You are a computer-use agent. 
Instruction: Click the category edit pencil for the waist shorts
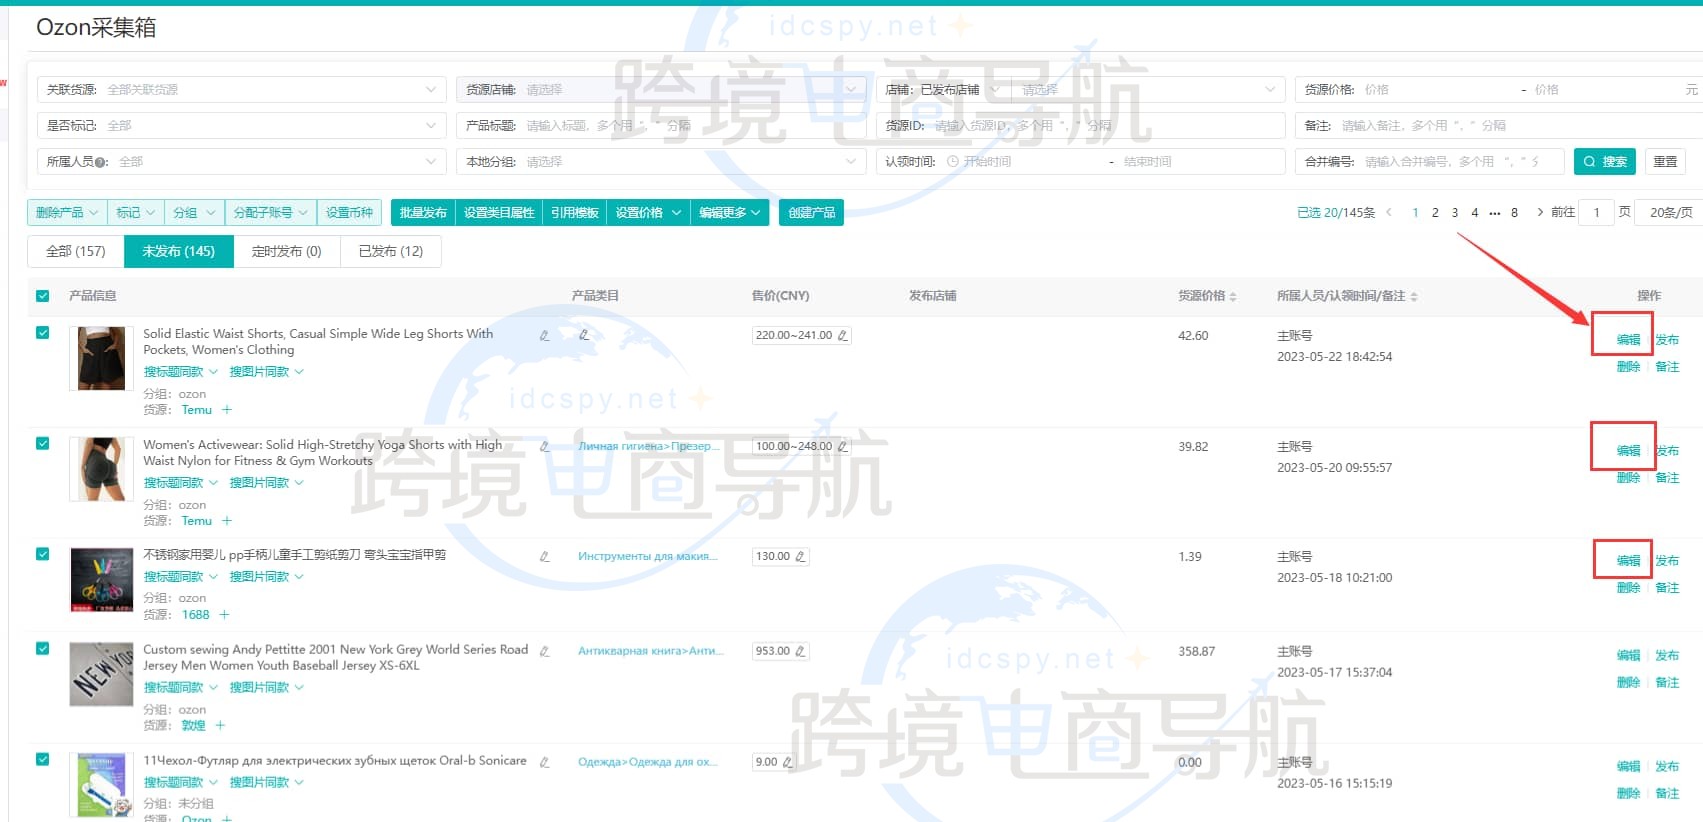584,335
